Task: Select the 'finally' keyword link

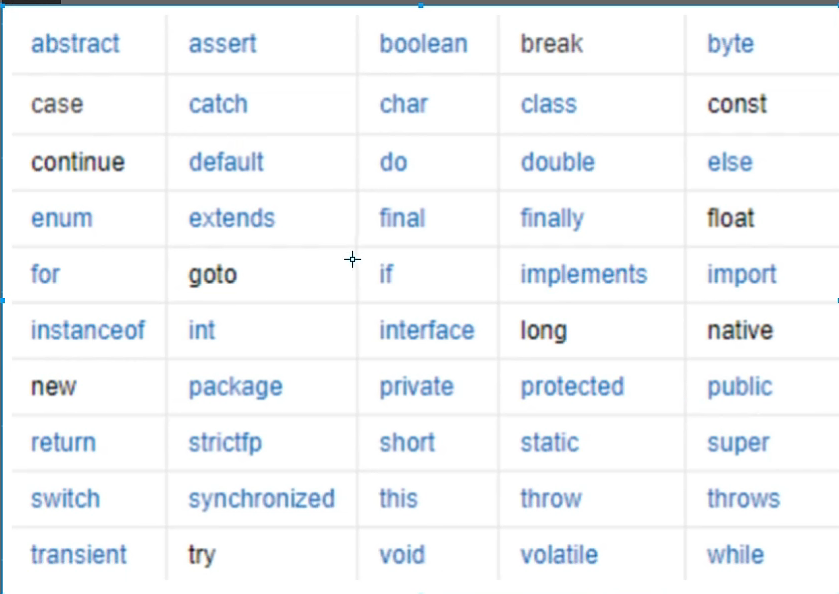Action: [x=552, y=218]
